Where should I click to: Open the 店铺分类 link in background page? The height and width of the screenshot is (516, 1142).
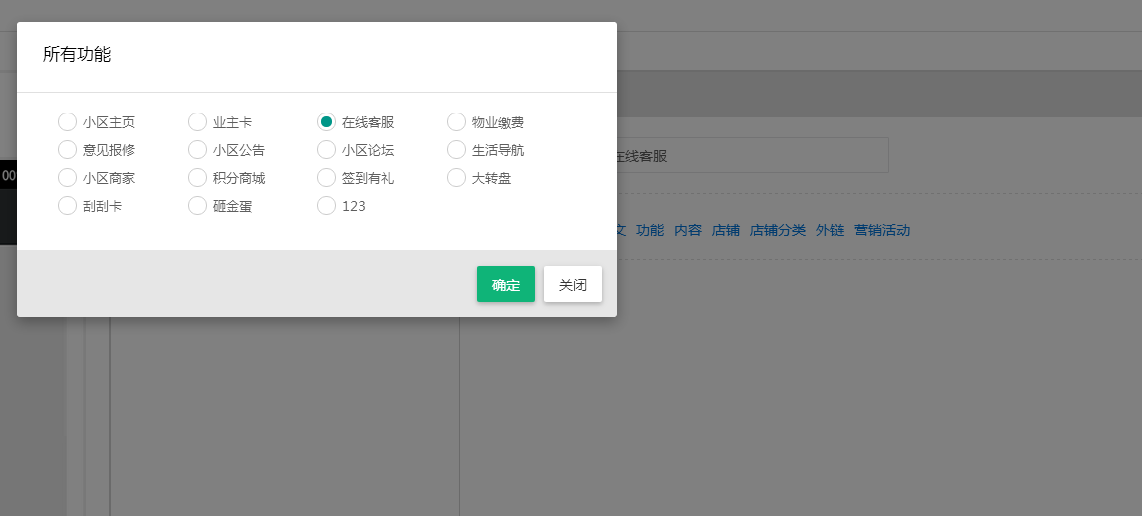click(778, 230)
